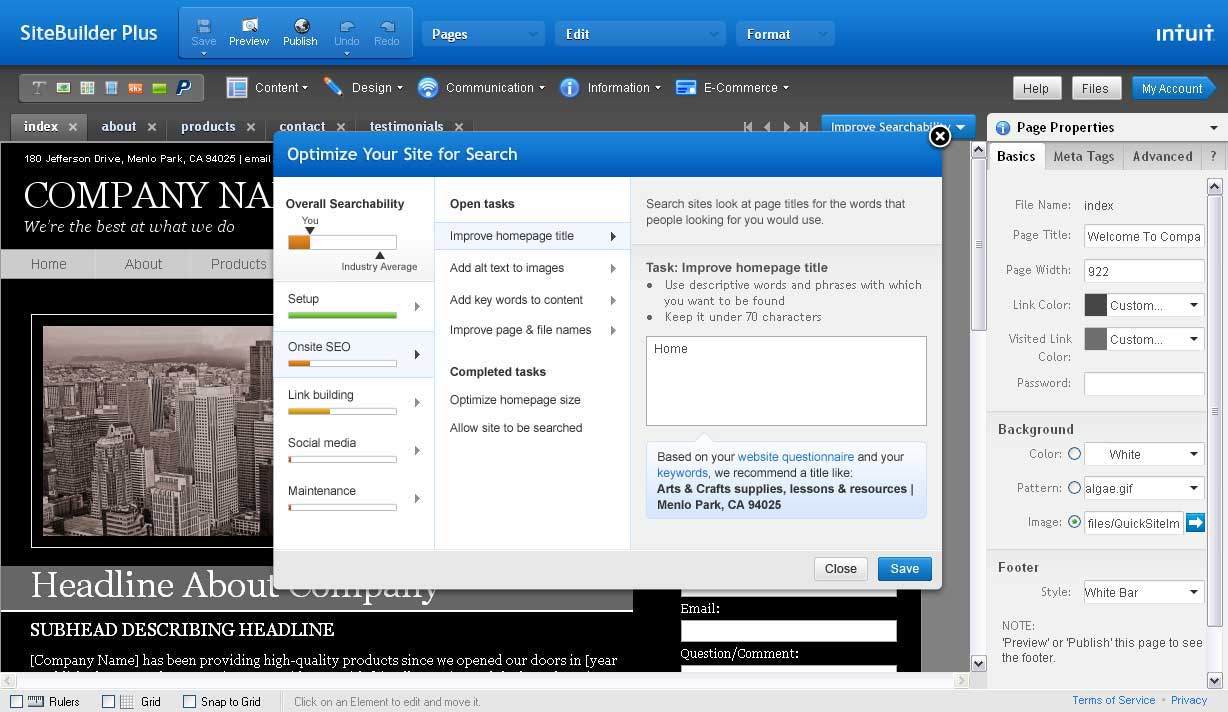Open the Footer Style dropdown

click(1144, 592)
